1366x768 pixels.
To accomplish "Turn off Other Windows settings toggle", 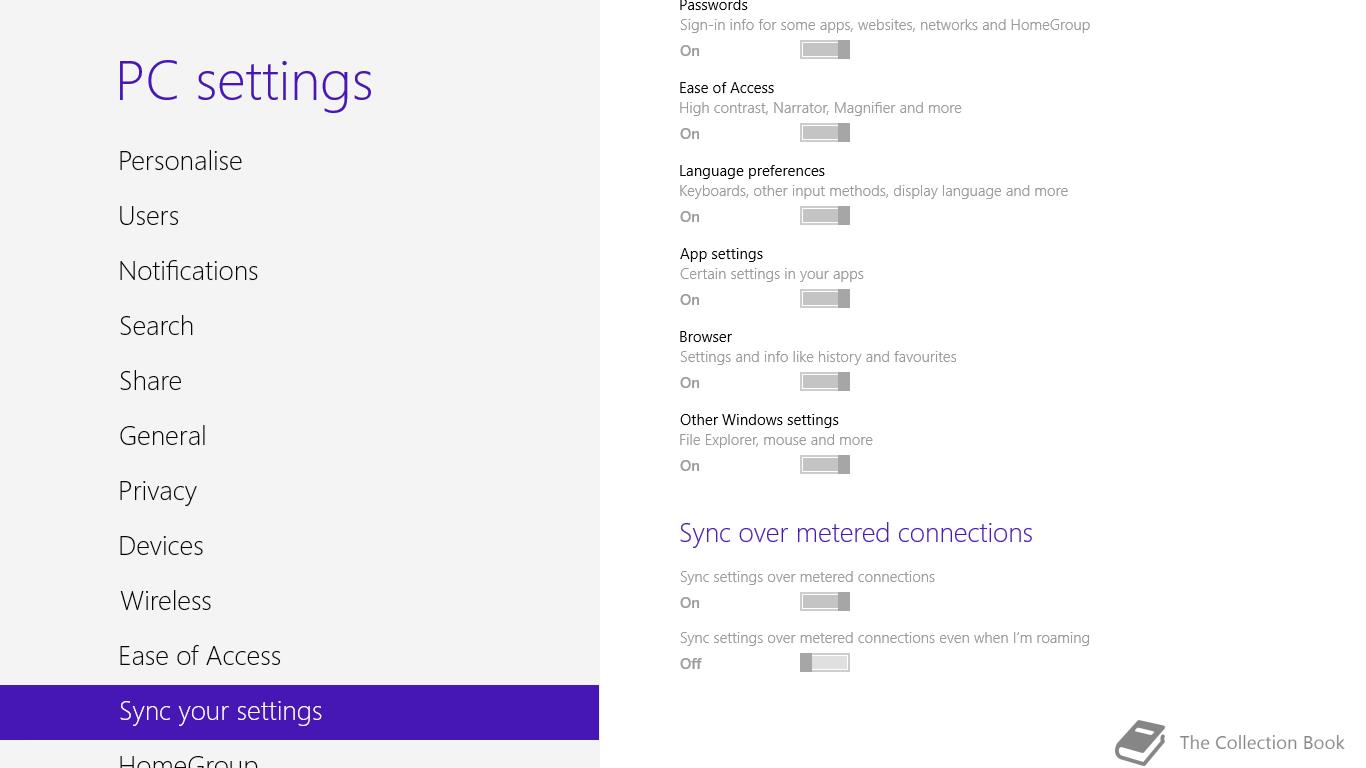I will pos(825,465).
